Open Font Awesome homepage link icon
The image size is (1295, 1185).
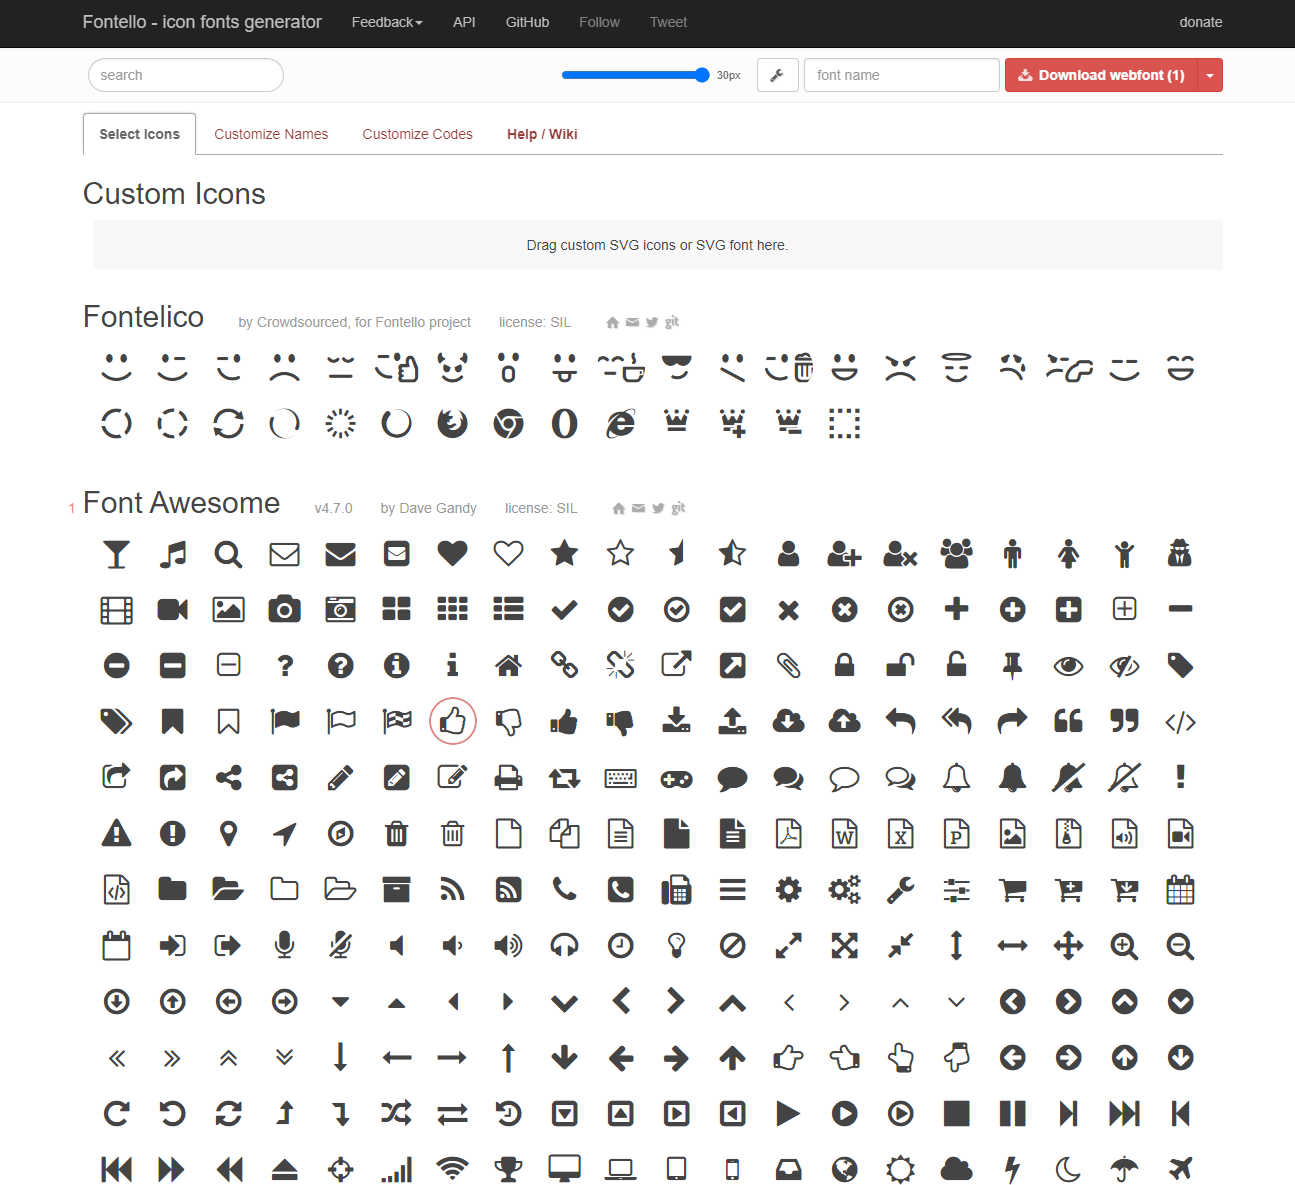619,508
